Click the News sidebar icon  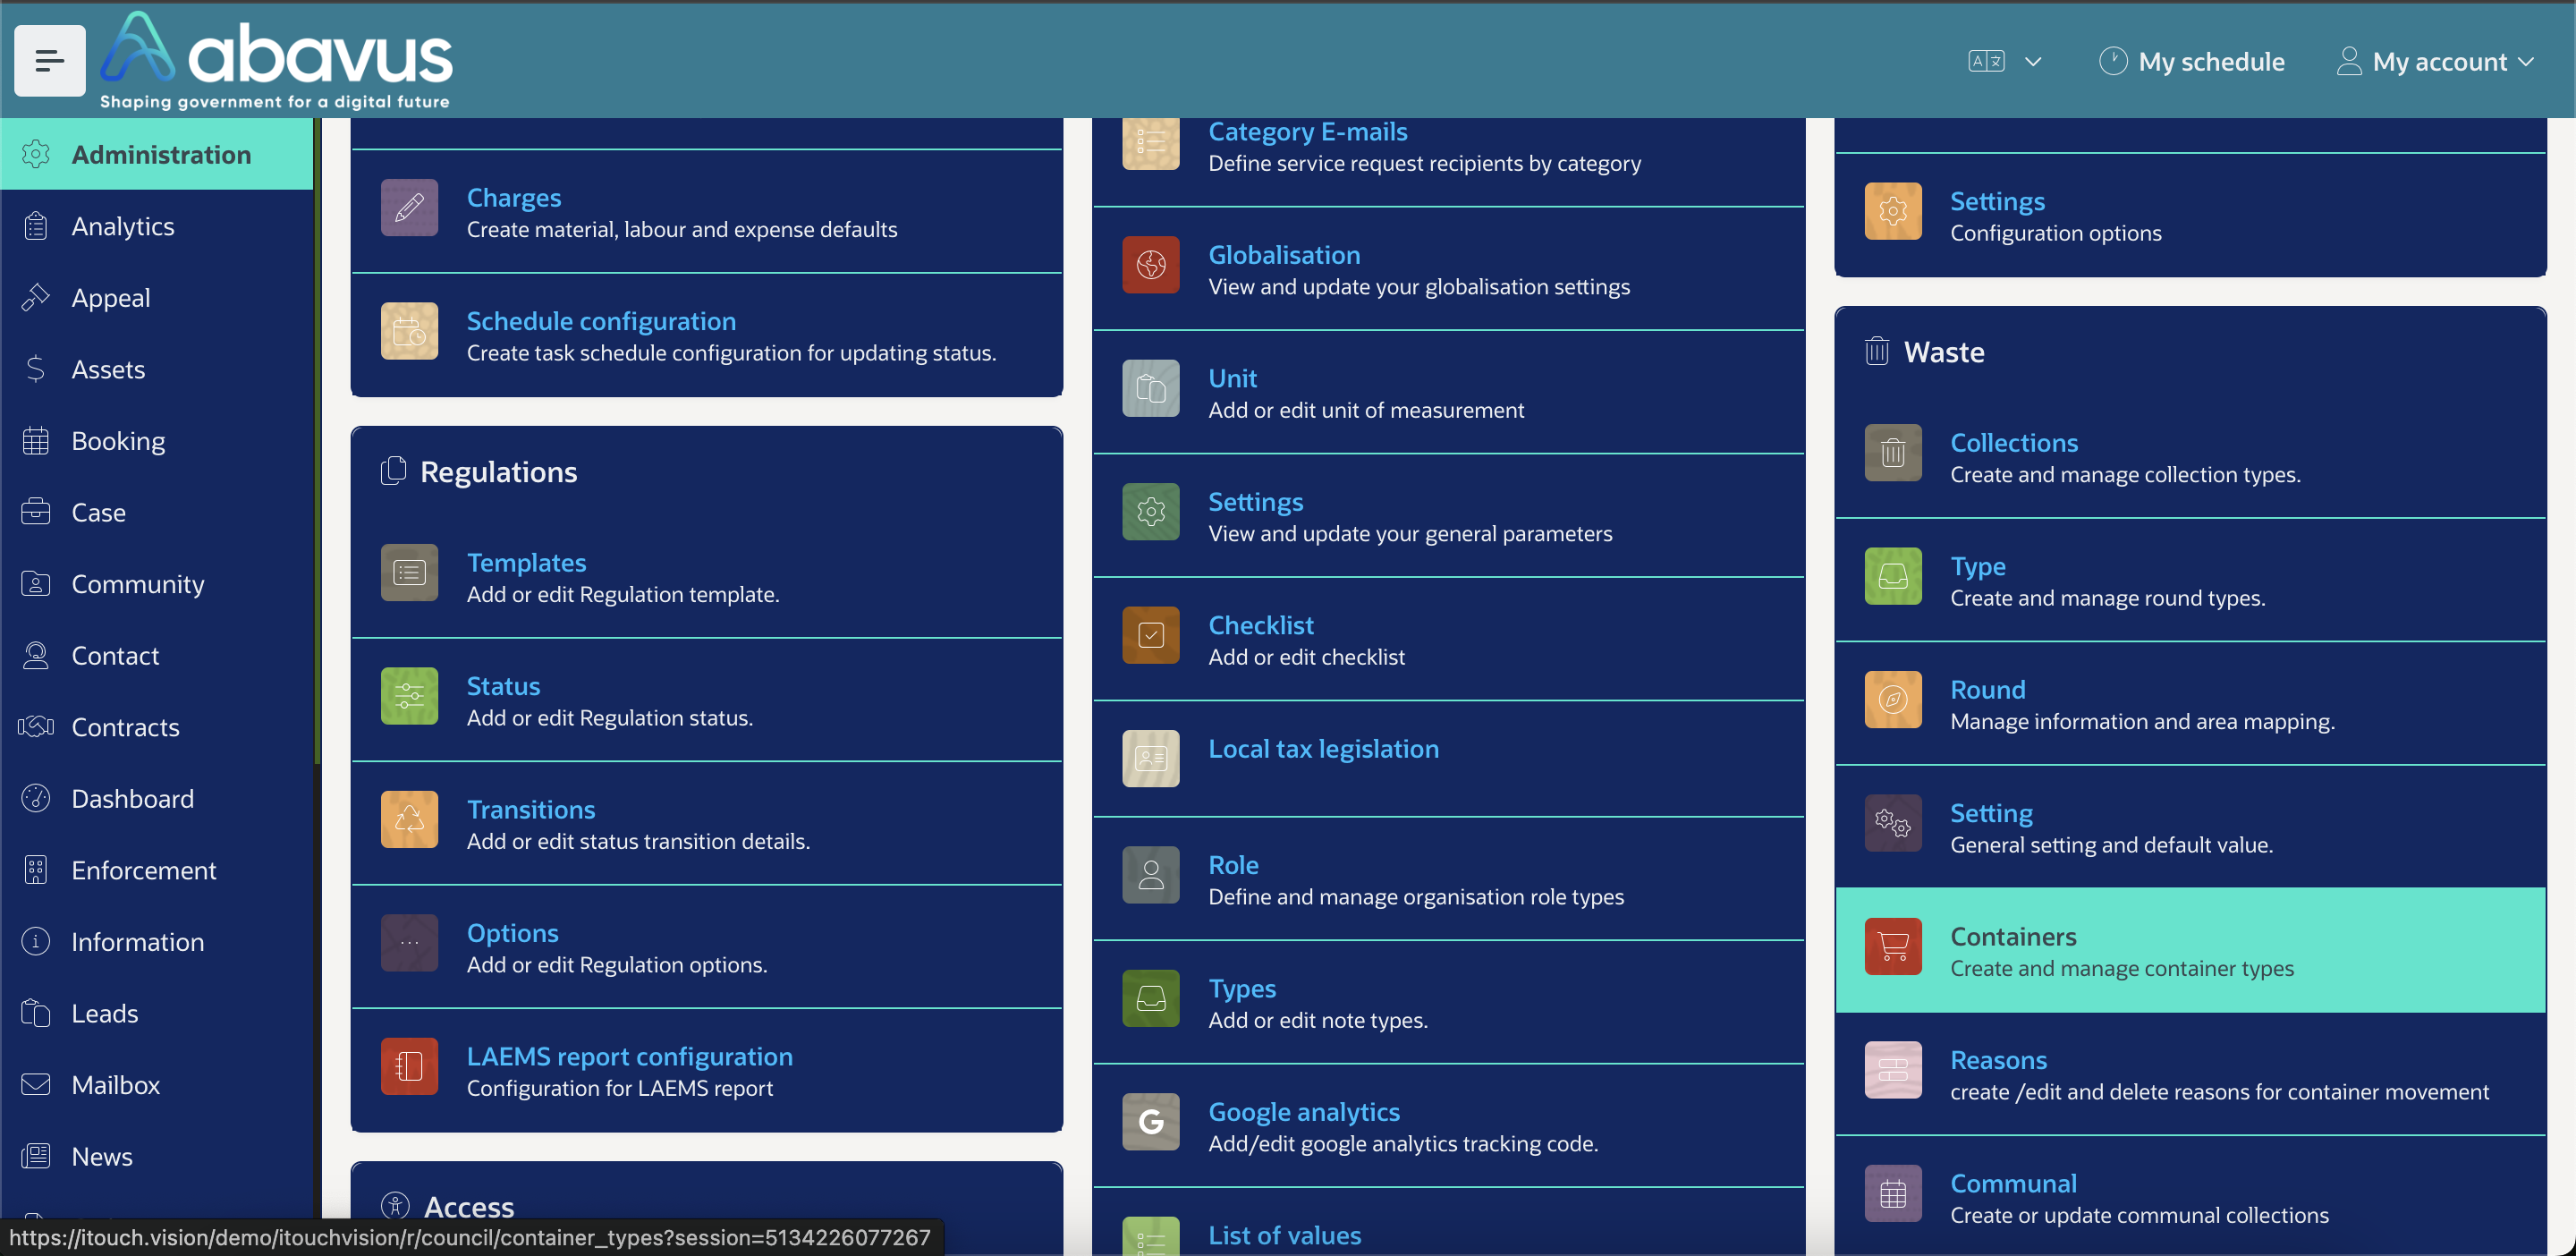(x=35, y=1155)
